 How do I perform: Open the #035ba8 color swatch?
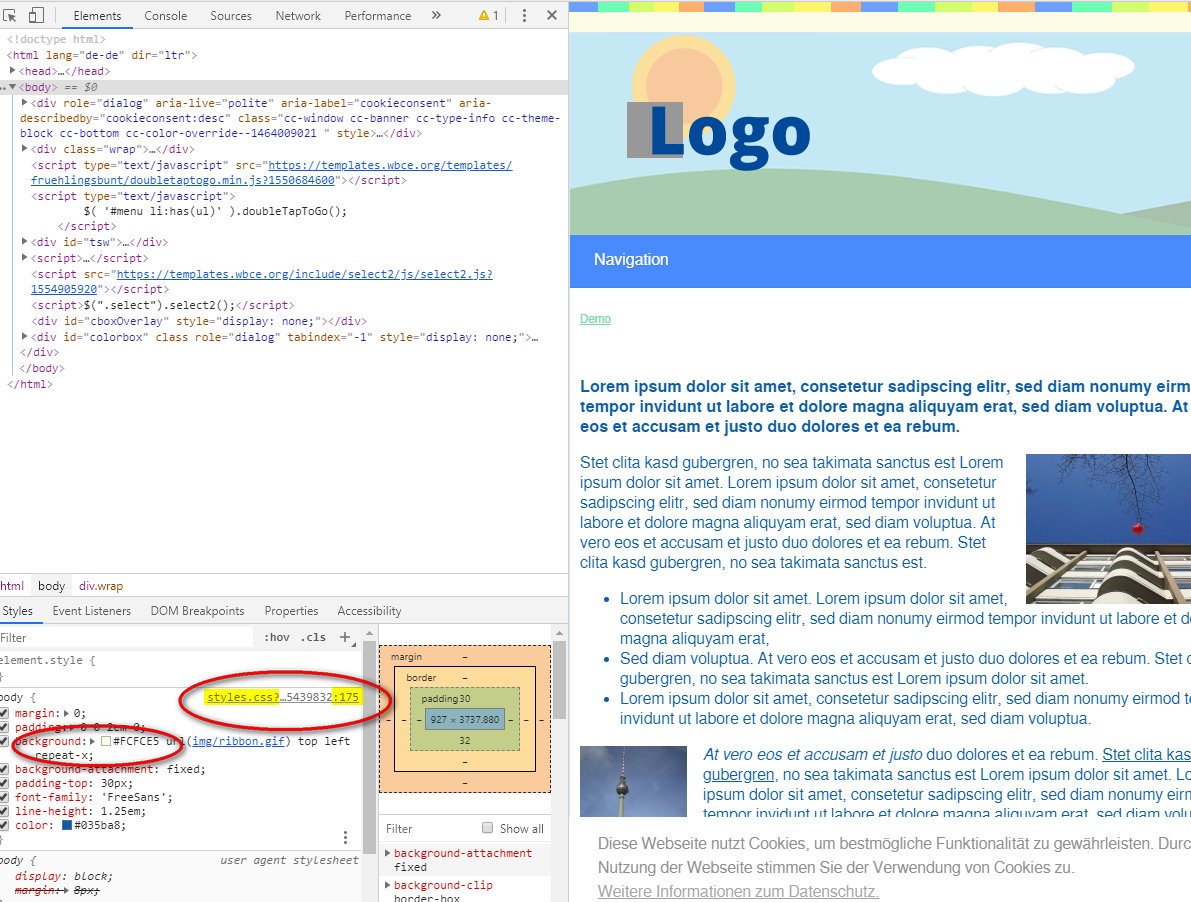coord(67,825)
